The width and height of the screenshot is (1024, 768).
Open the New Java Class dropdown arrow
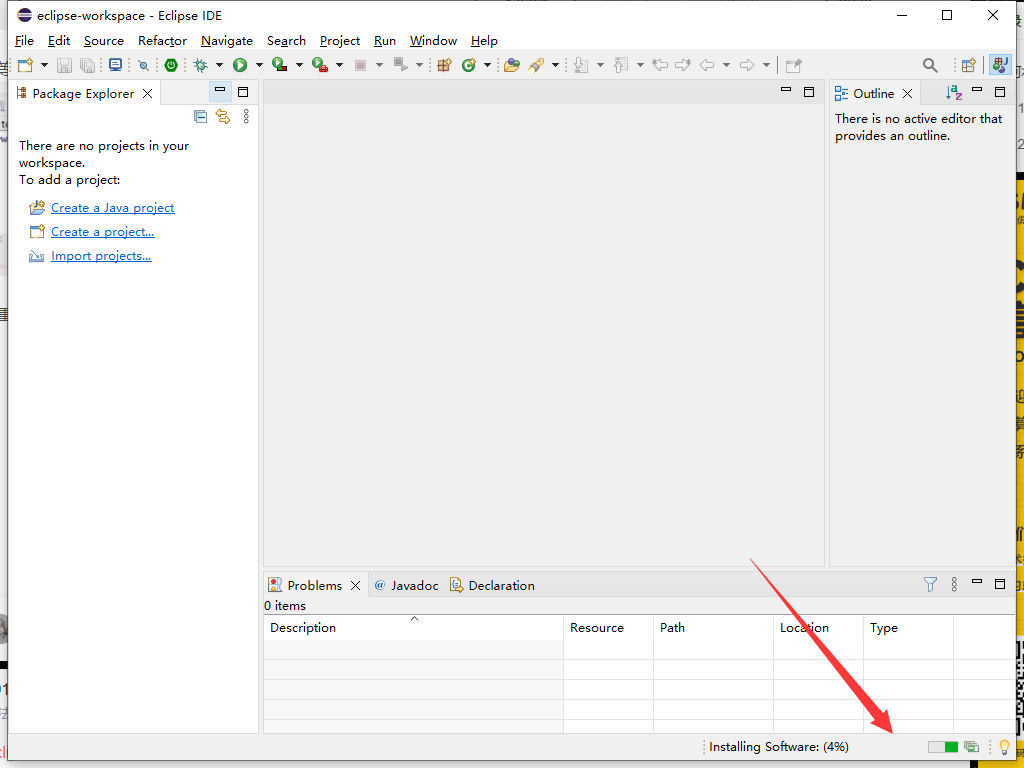pyautogui.click(x=487, y=65)
